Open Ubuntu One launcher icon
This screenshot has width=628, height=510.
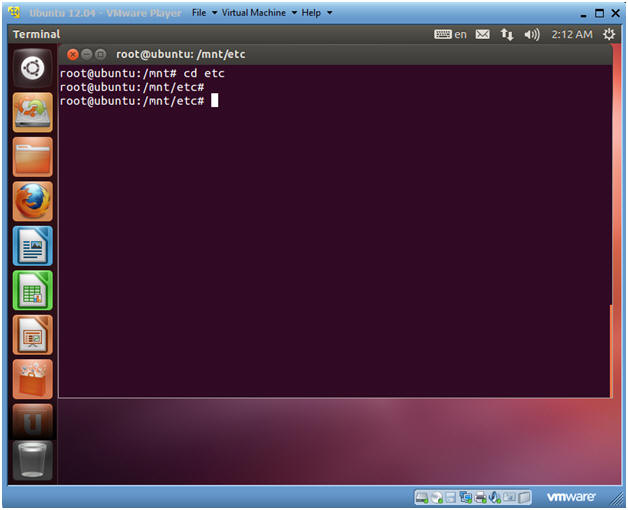(x=32, y=421)
